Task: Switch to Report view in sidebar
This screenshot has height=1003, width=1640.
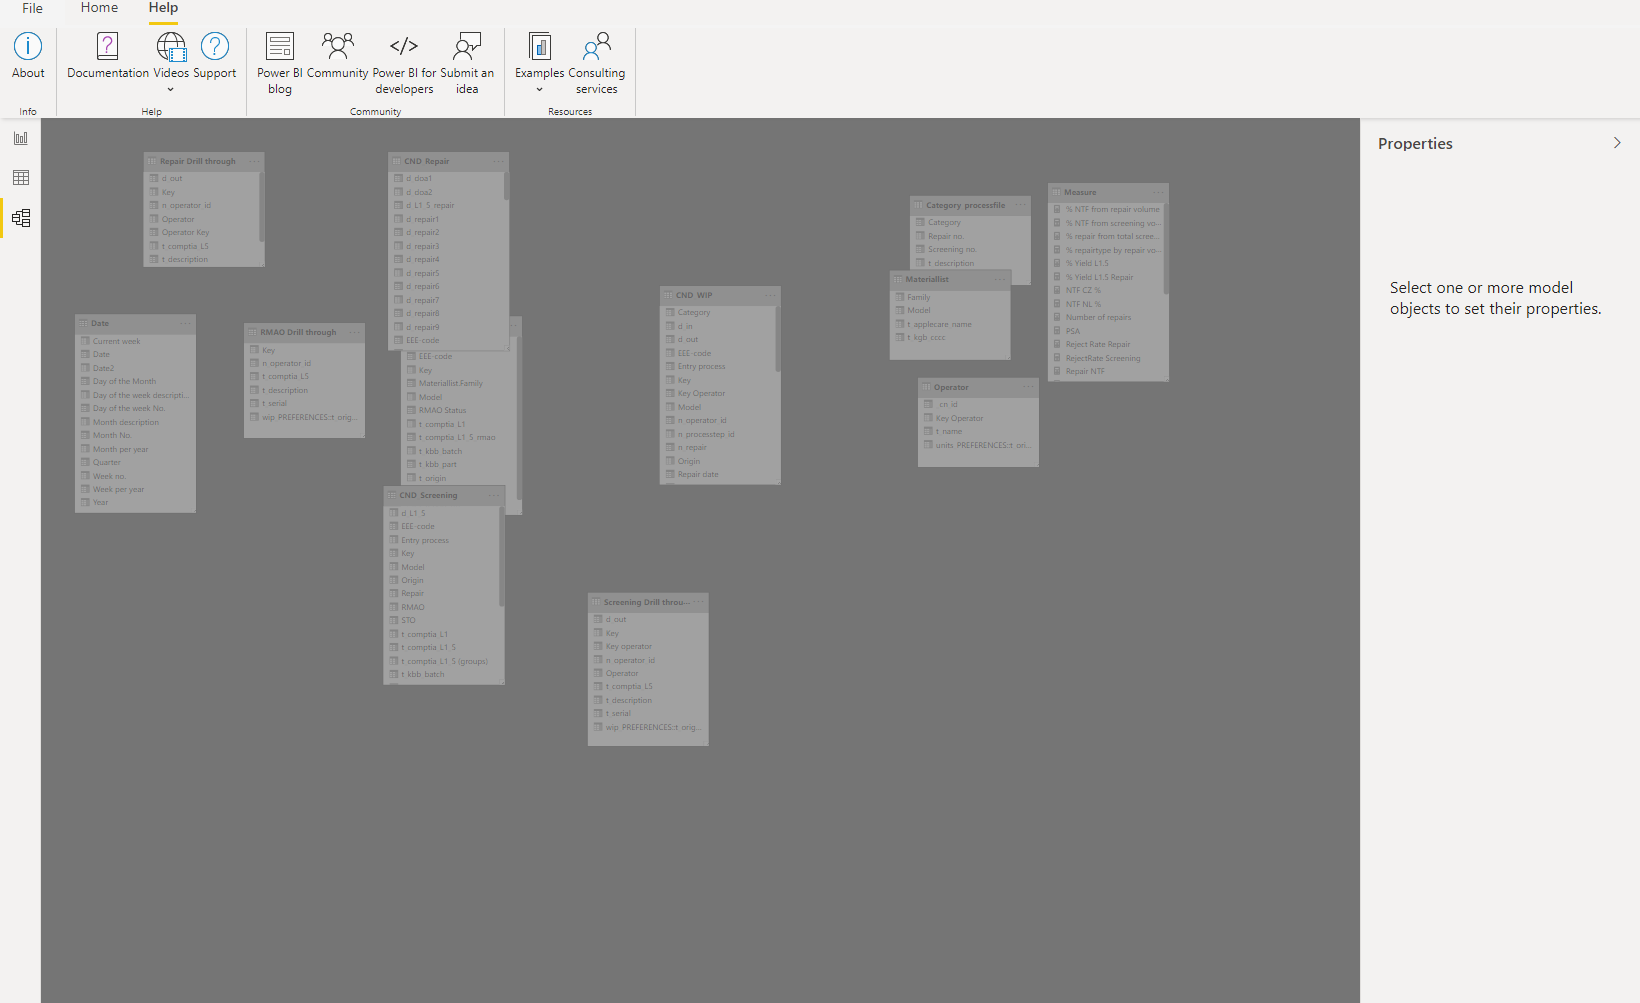Action: click(x=21, y=138)
